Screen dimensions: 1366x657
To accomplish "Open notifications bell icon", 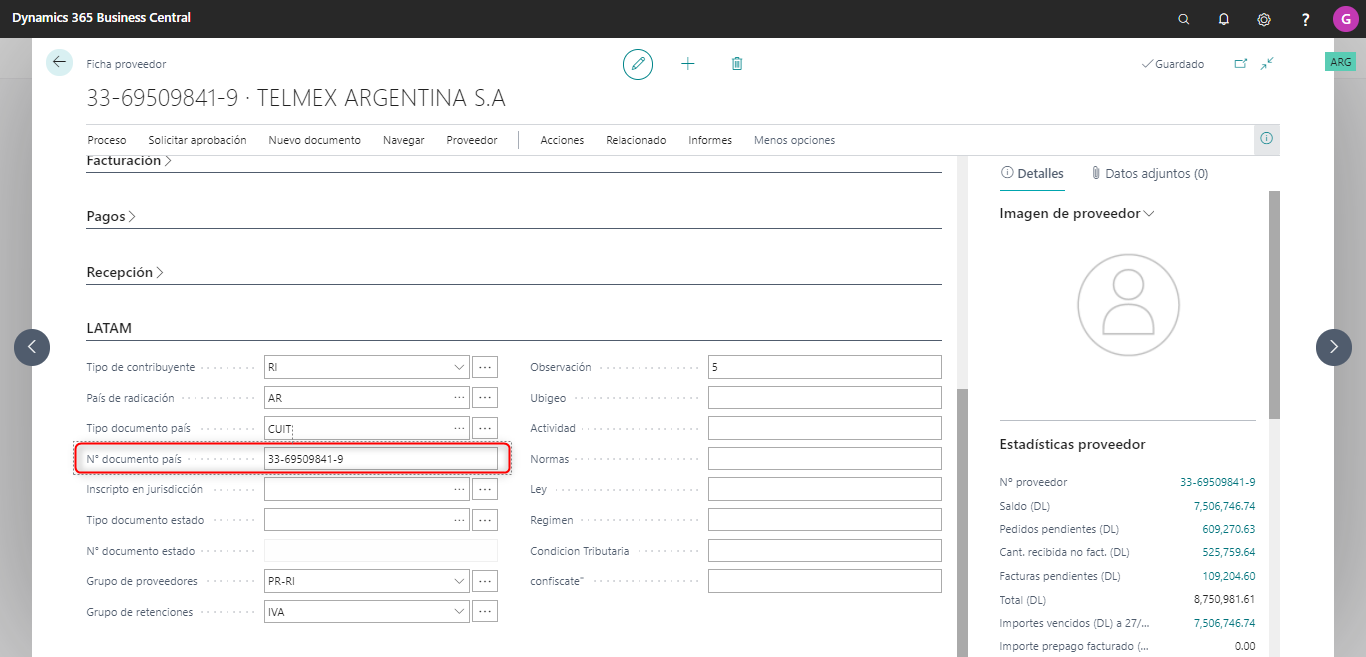I will tap(1224, 19).
